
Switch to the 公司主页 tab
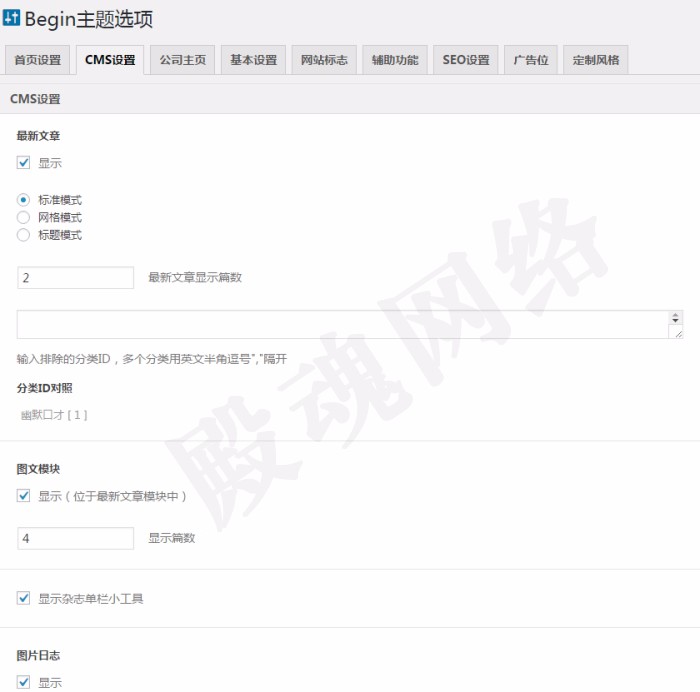tap(183, 60)
